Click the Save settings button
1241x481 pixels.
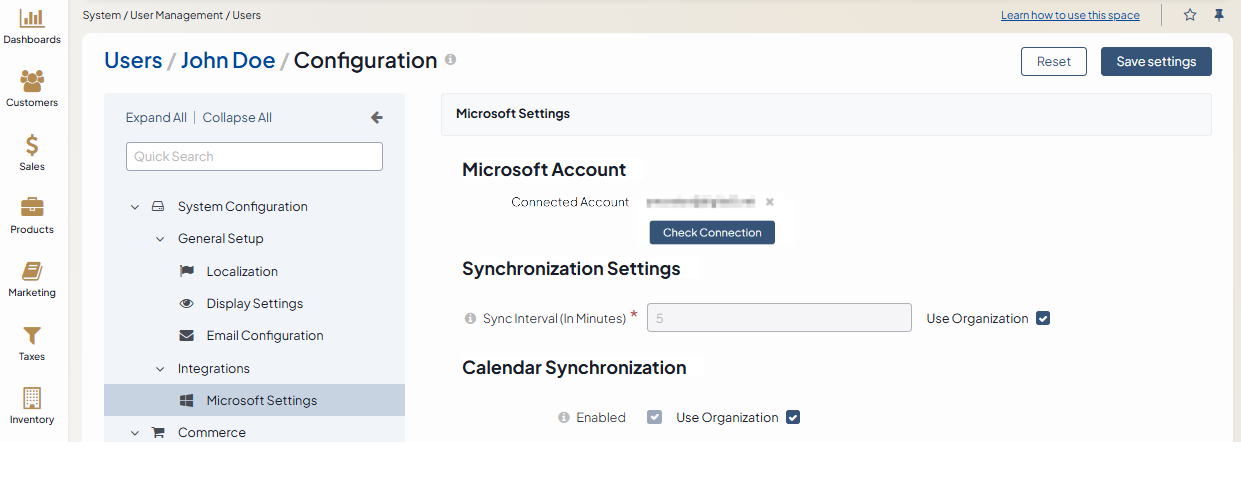[1156, 62]
